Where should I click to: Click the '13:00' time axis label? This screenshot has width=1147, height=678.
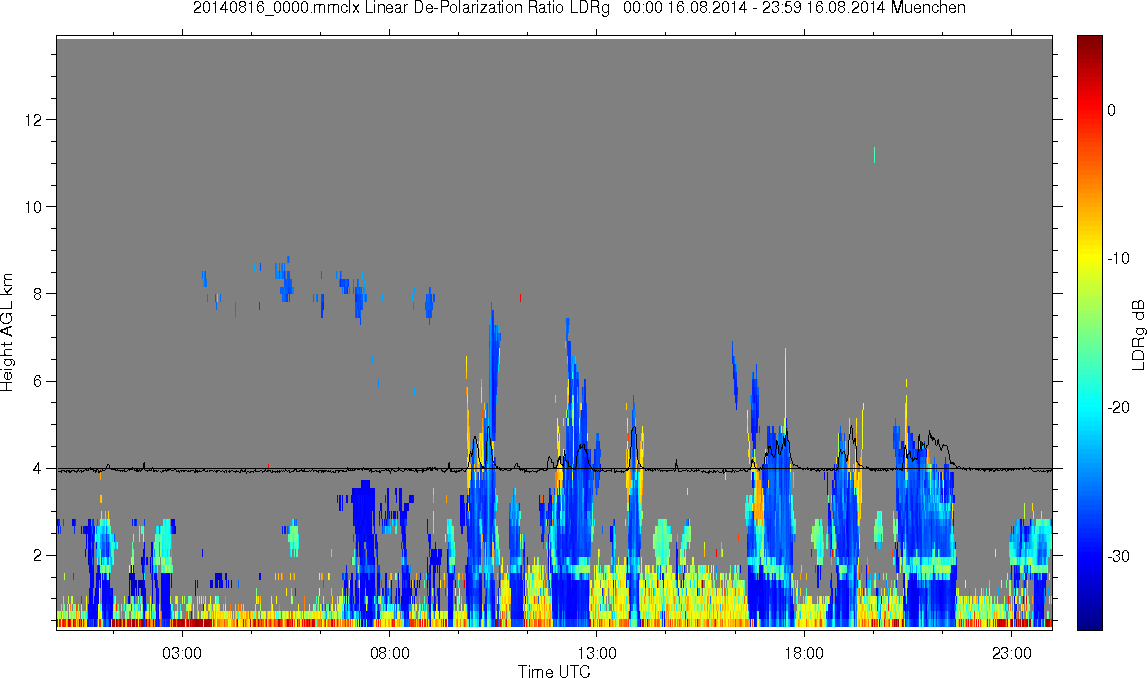click(597, 653)
